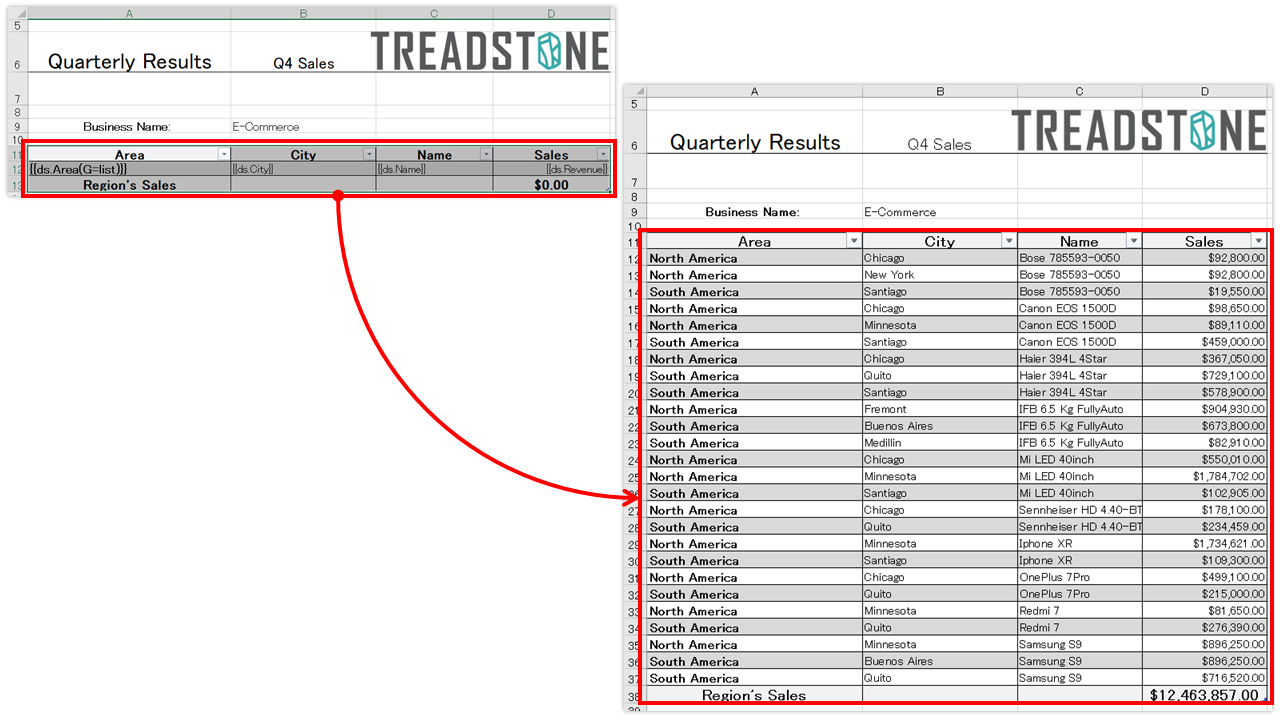This screenshot has height=720, width=1280.
Task: Select row 38 header in right sheet
Action: 634,695
